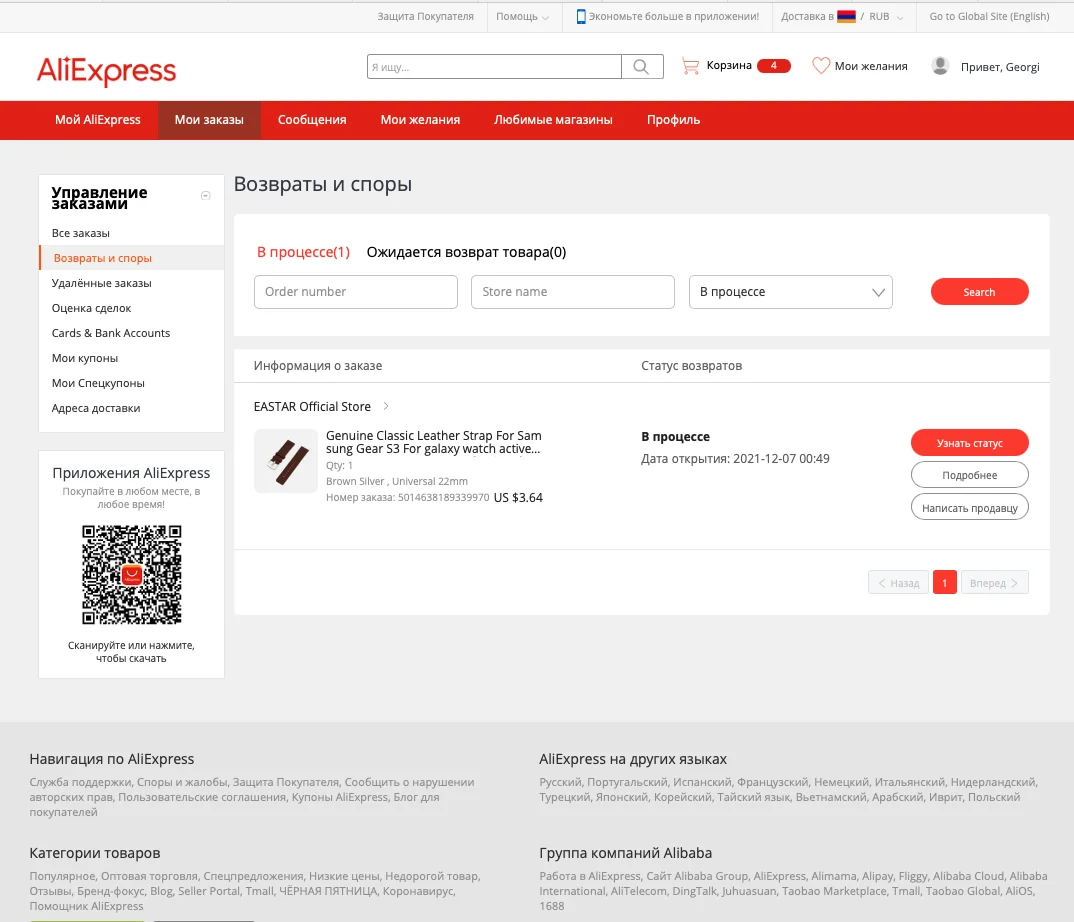Image resolution: width=1074 pixels, height=922 pixels.
Task: Click the mobile phone app icon
Action: tap(581, 16)
